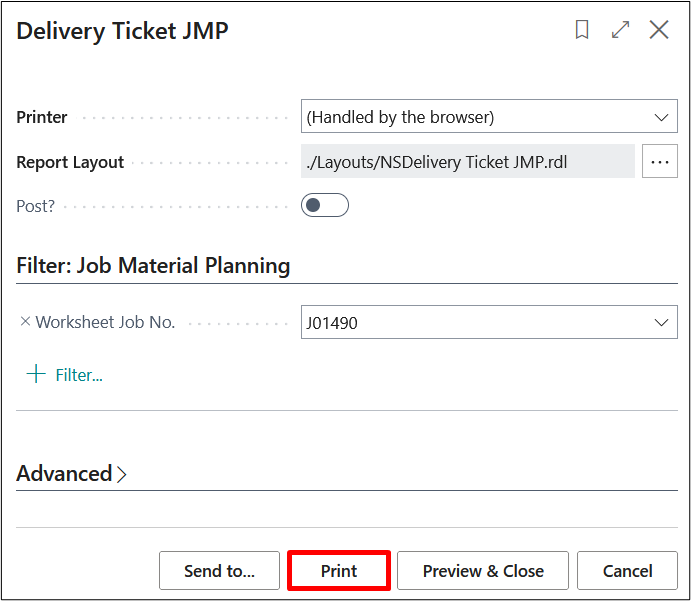The height and width of the screenshot is (601, 691).
Task: Open the Report Layout ellipsis button
Action: pos(660,162)
